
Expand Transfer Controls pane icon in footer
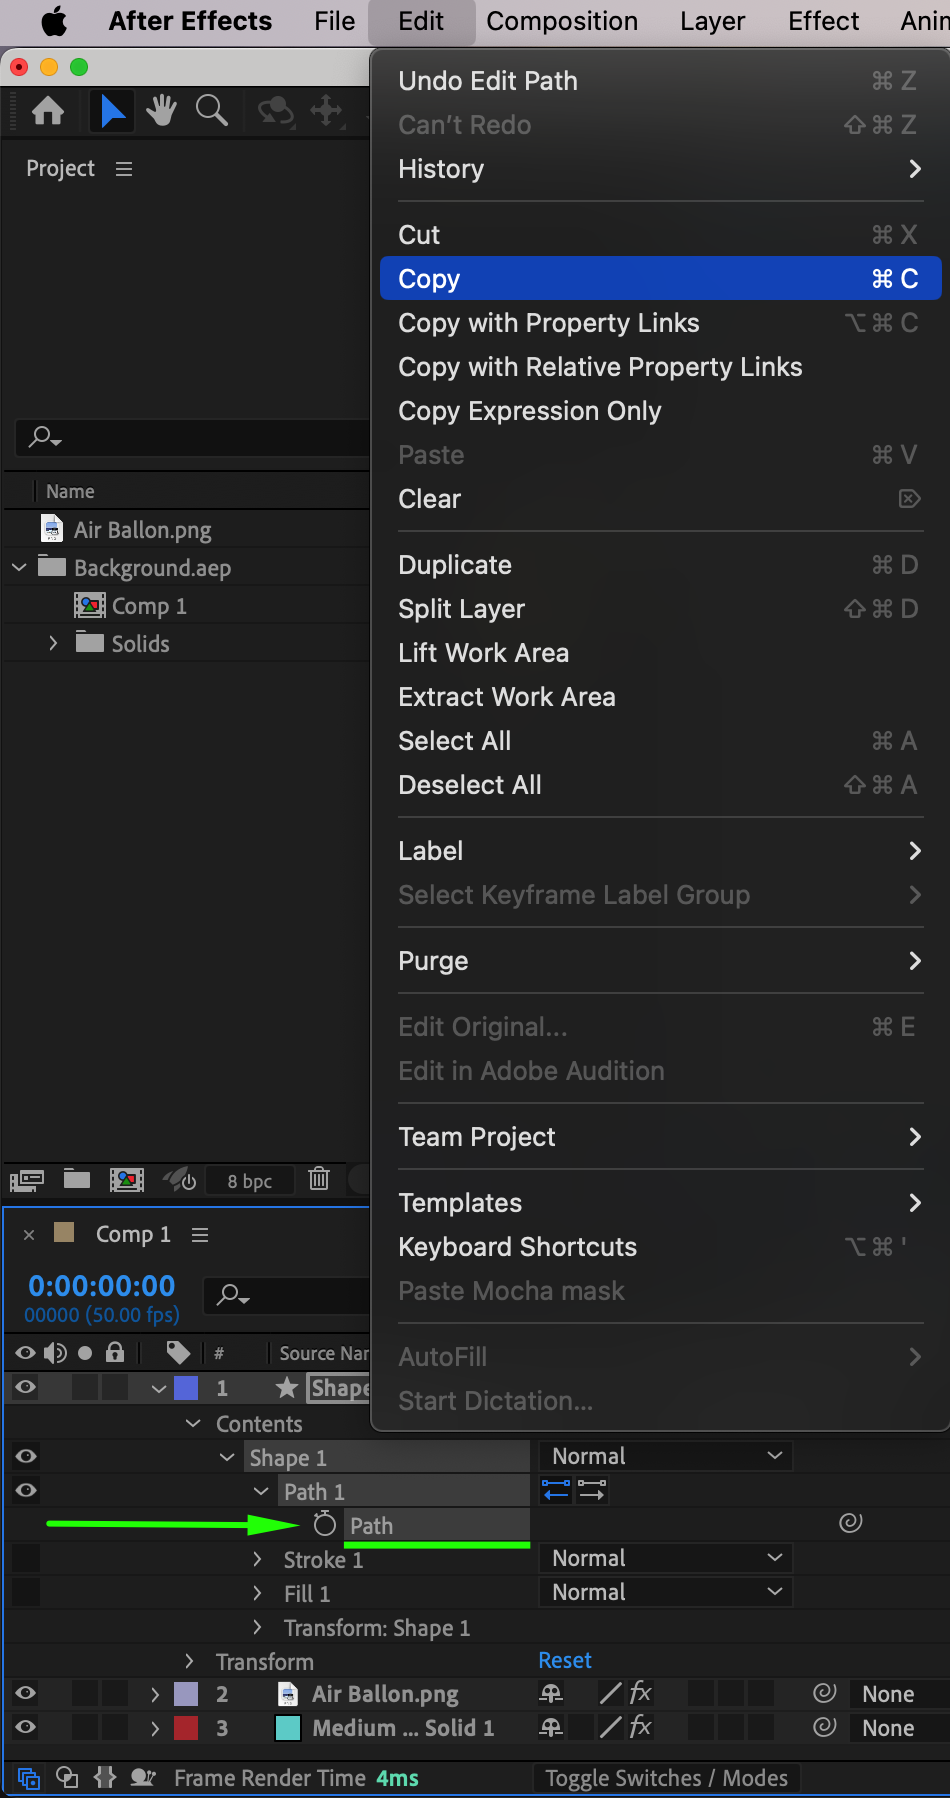67,1777
